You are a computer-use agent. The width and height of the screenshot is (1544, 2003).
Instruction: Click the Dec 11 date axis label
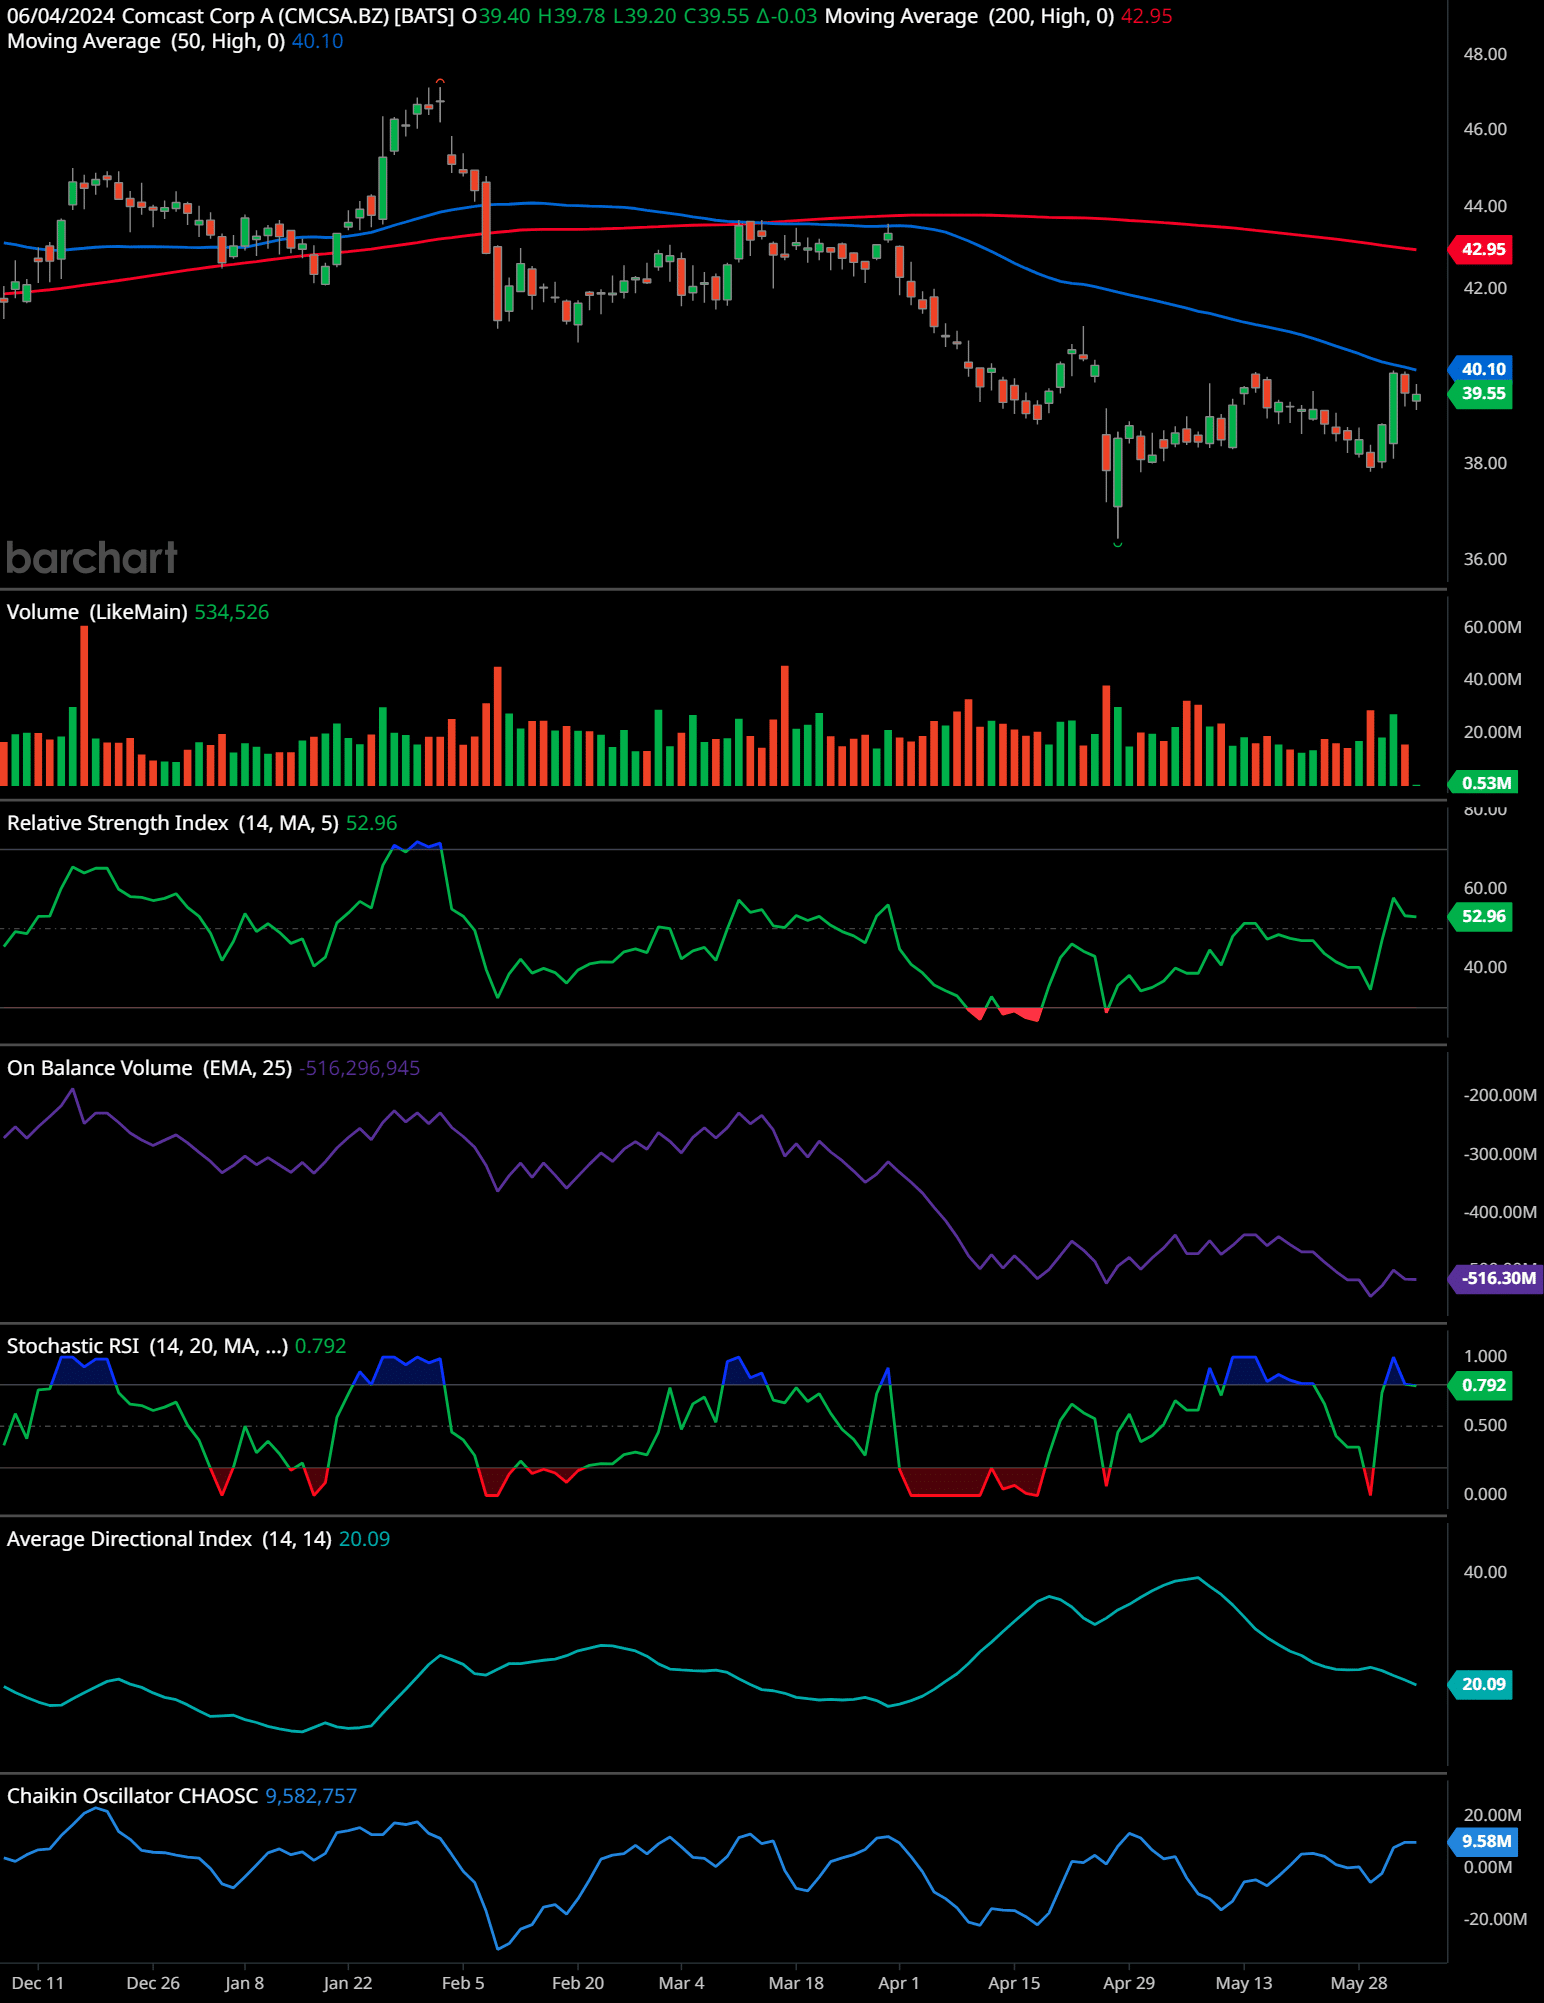pos(38,1983)
